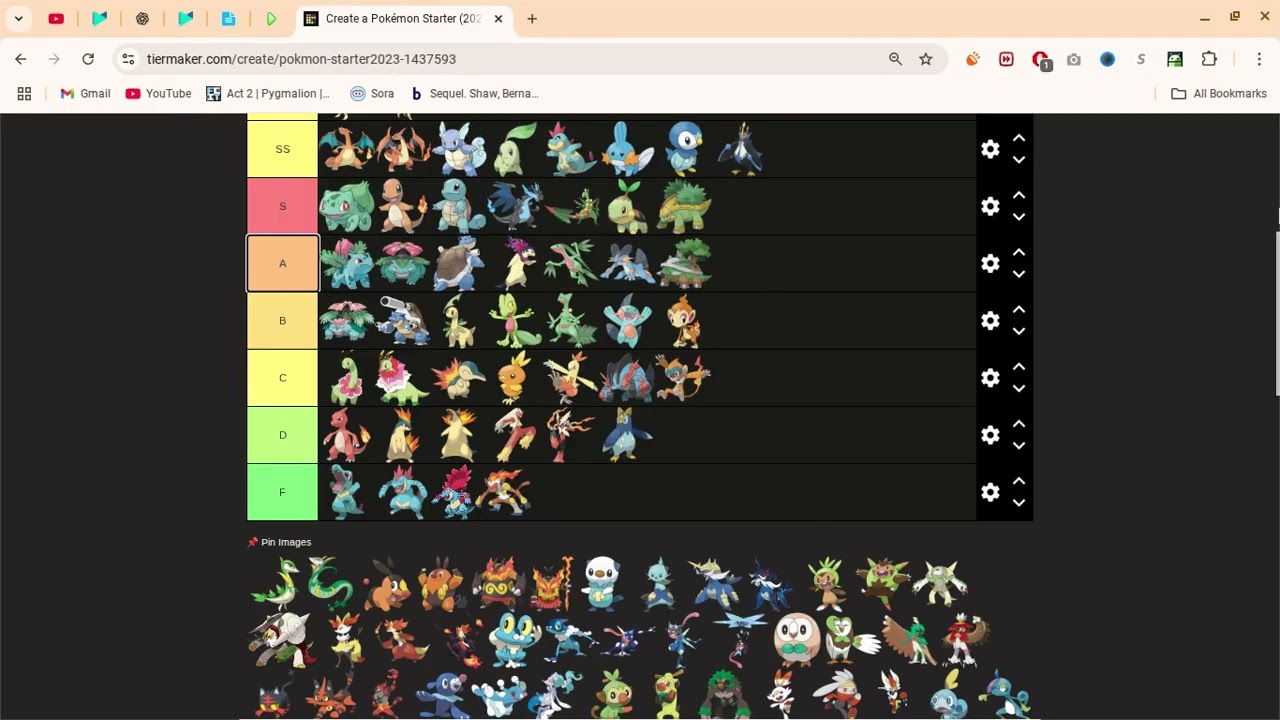Open settings gear for the B tier row
This screenshot has width=1280, height=720.
(990, 320)
